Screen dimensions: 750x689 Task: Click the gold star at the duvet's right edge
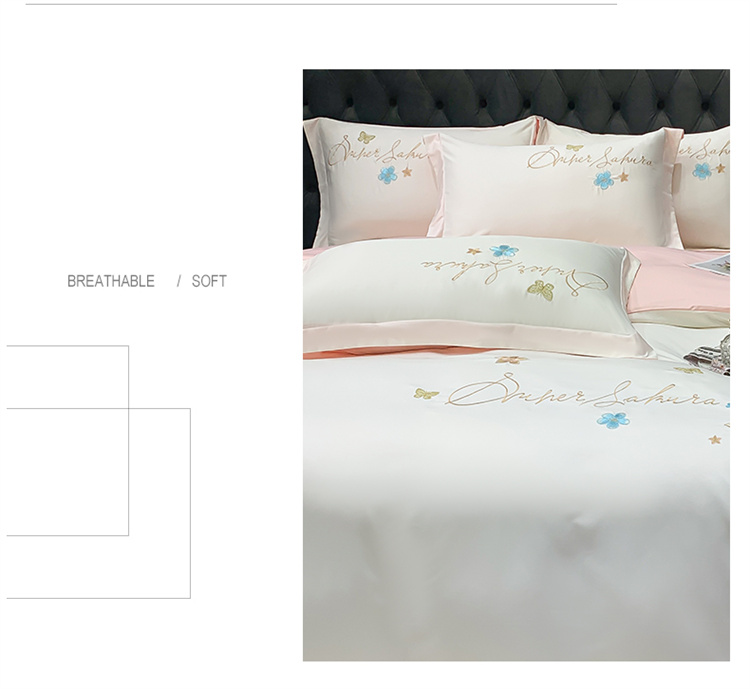pos(715,439)
